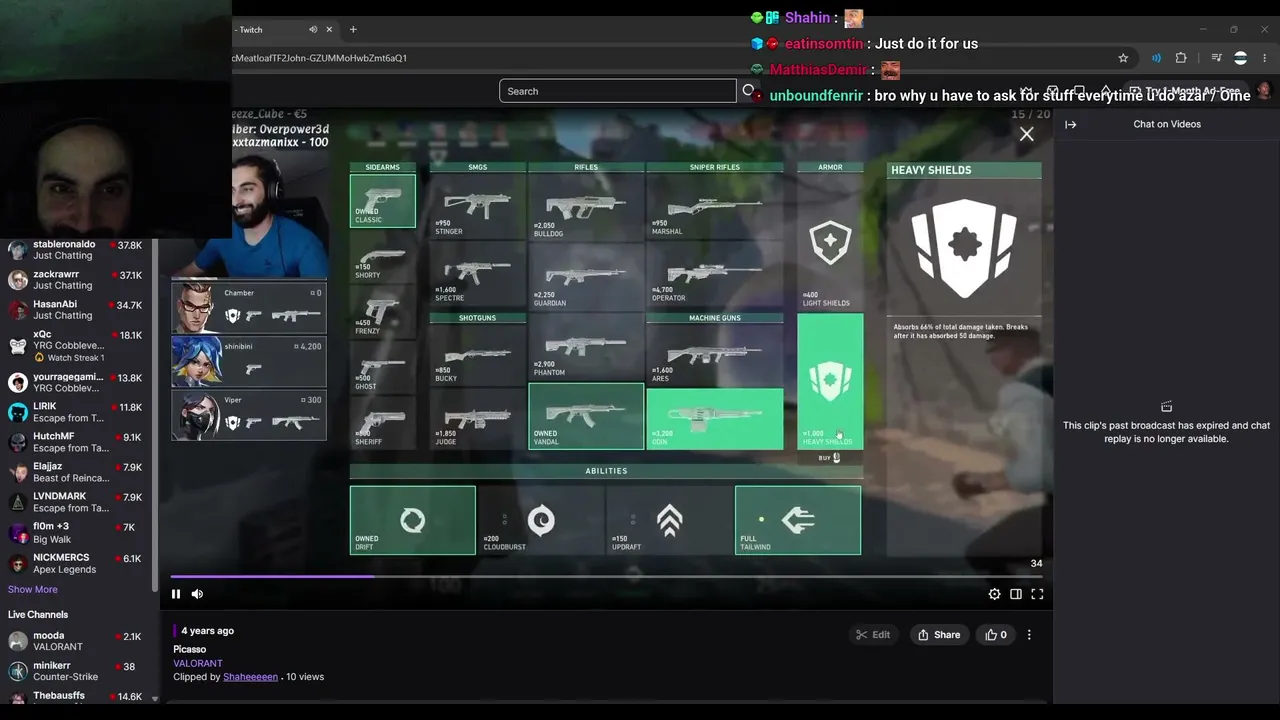Seek on the clip progress bar

pos(608,576)
